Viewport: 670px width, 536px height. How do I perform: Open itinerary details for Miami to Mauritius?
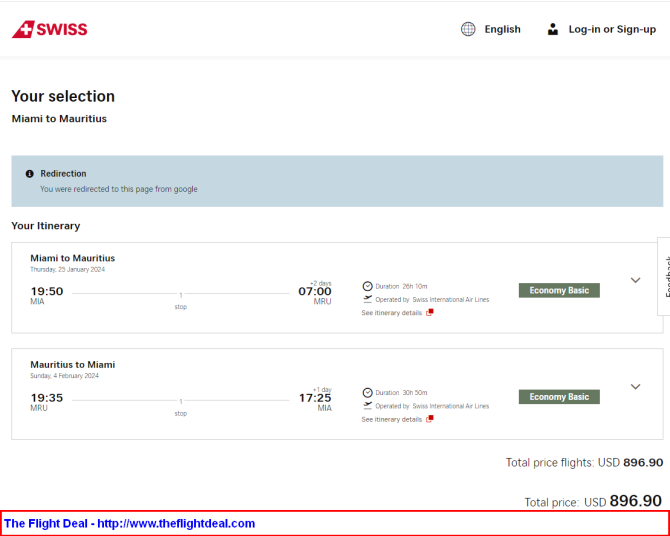[x=391, y=313]
